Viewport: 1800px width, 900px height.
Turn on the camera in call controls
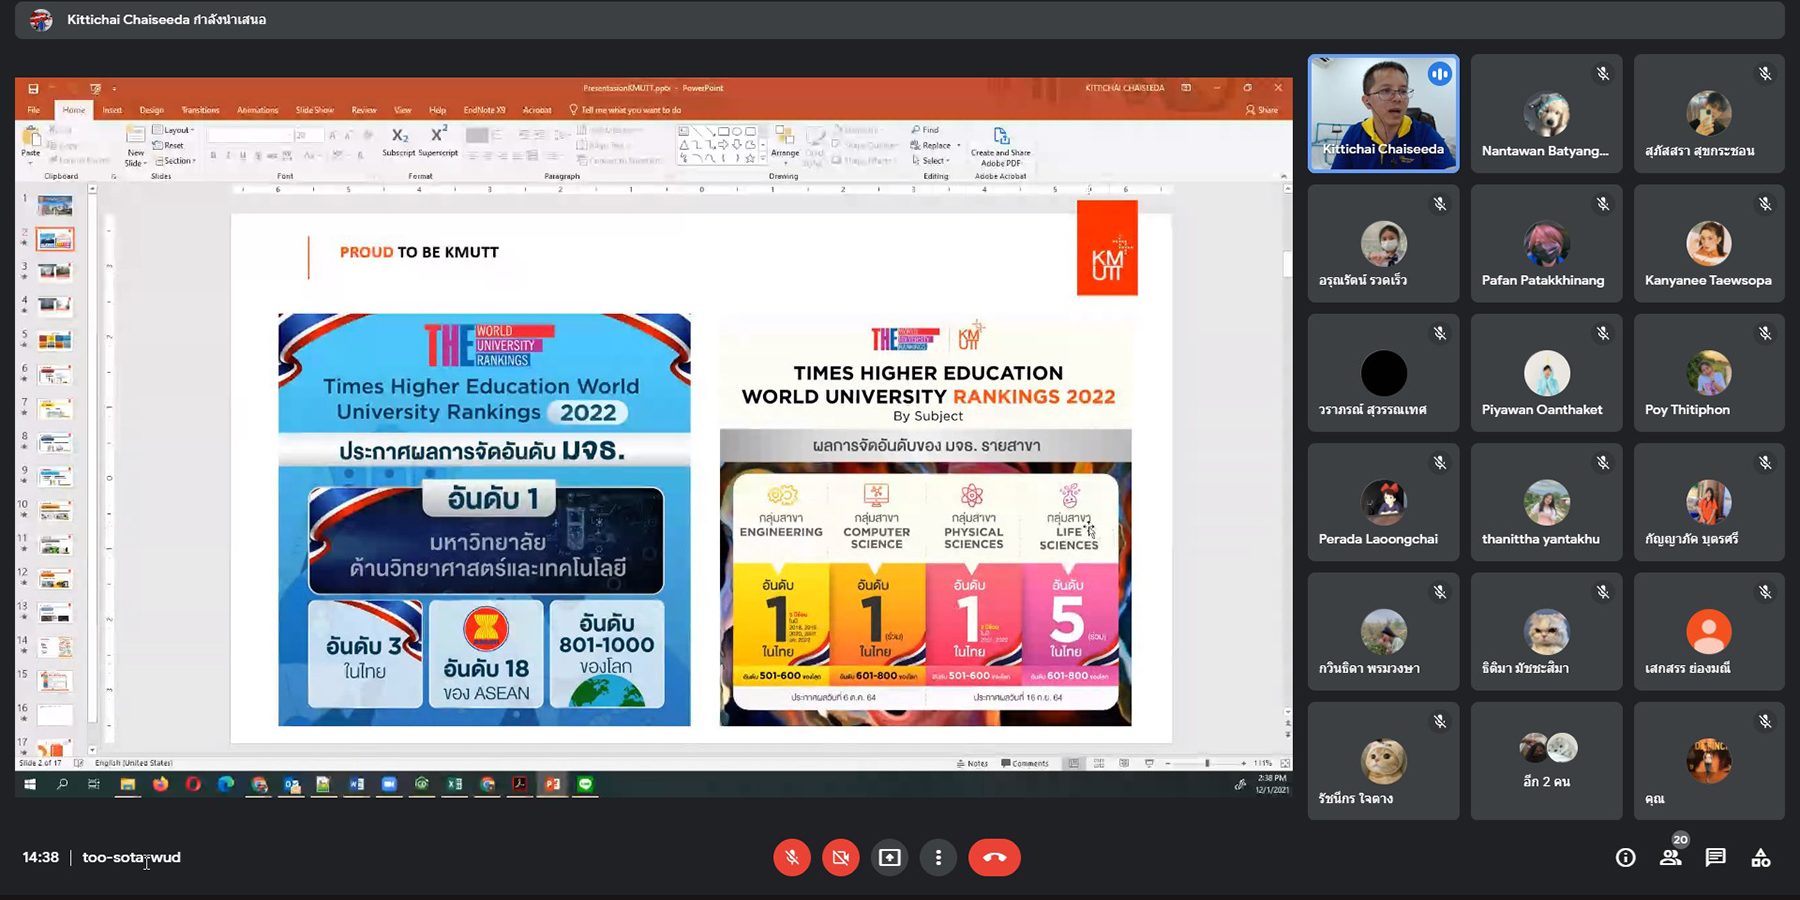click(840, 857)
